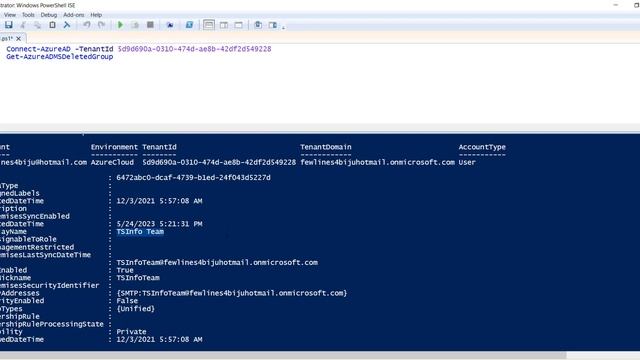Run the script with the green play icon
The height and width of the screenshot is (360, 640).
tap(120, 25)
